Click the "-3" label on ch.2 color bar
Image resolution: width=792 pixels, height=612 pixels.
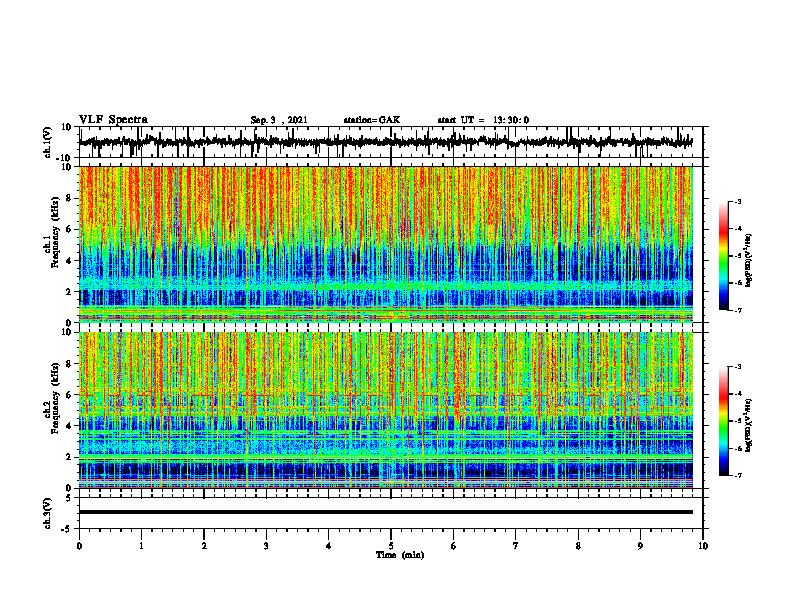coord(737,367)
